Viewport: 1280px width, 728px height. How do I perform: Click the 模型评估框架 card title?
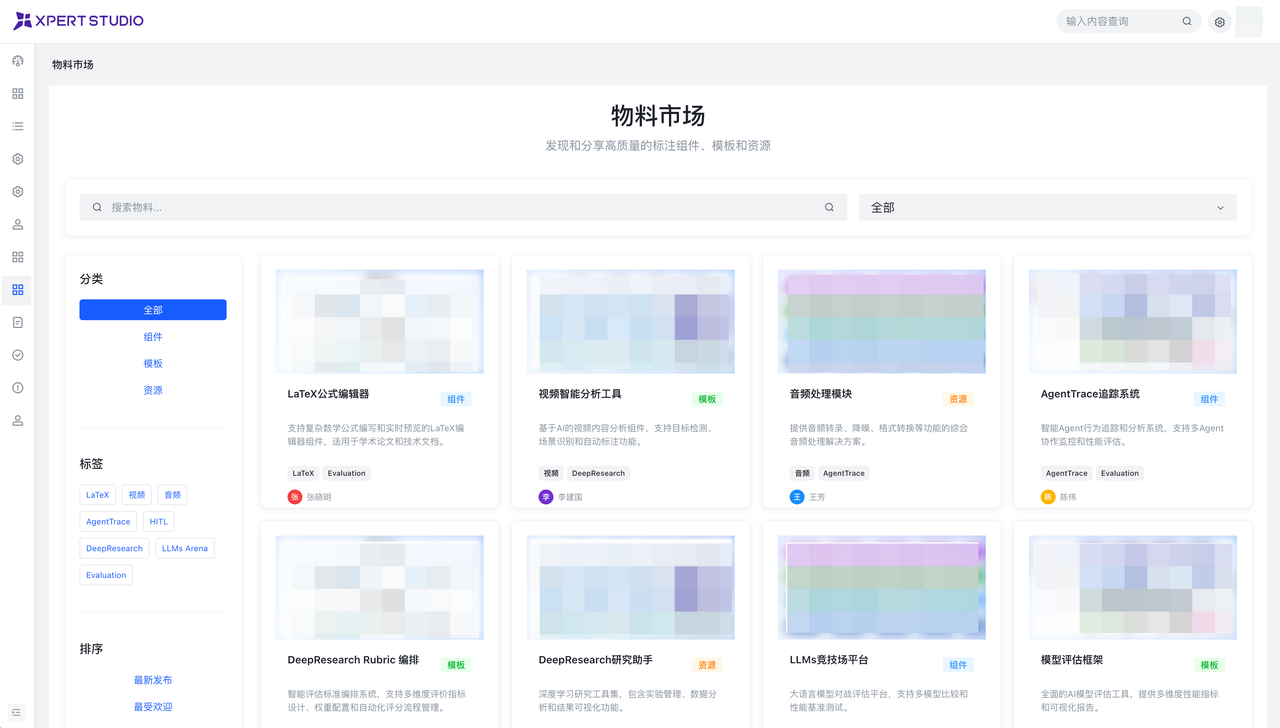click(x=1072, y=660)
